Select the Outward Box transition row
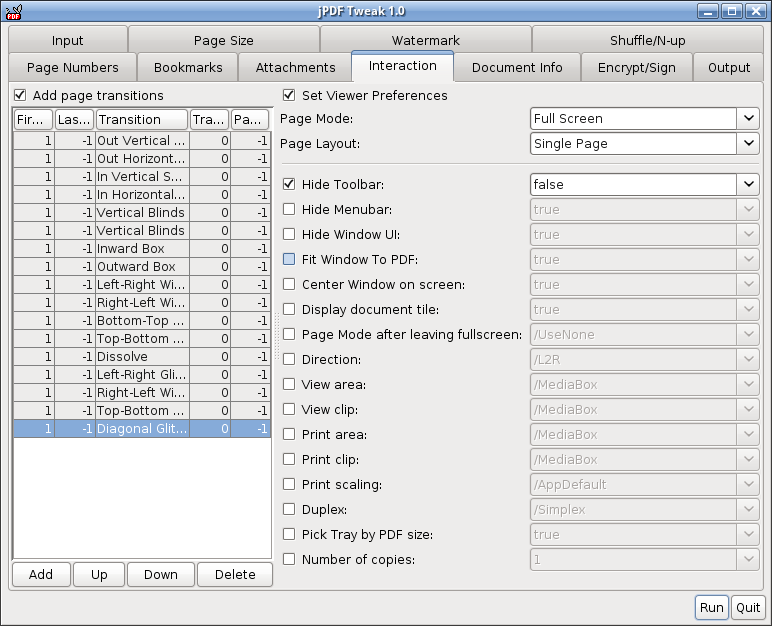This screenshot has width=772, height=626. coord(142,266)
